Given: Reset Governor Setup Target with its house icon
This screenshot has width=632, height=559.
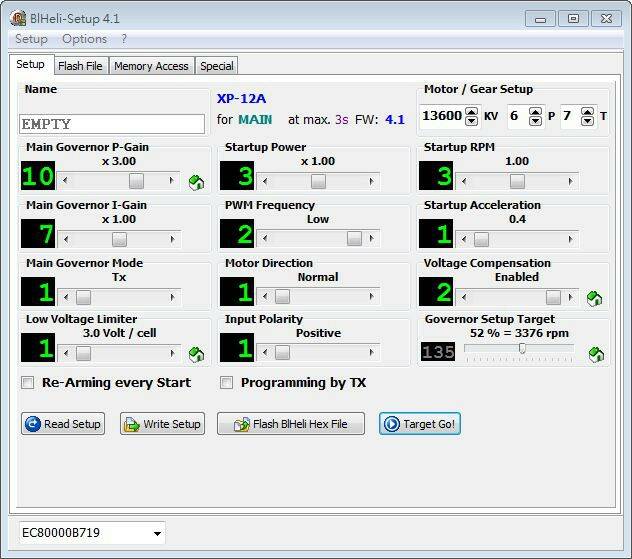Looking at the screenshot, I should (x=596, y=354).
